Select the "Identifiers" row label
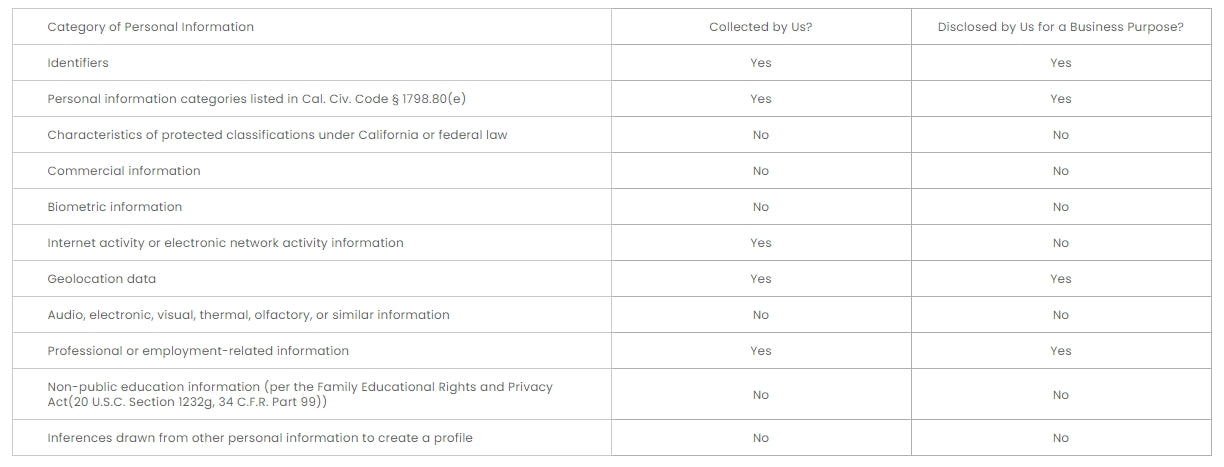This screenshot has height=467, width=1224. [78, 63]
